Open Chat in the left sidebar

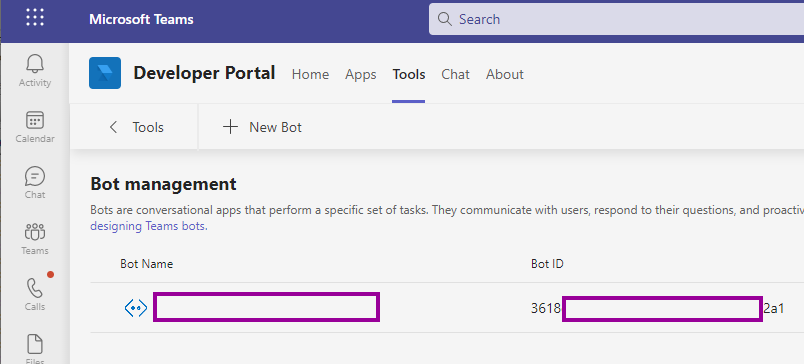tap(35, 183)
